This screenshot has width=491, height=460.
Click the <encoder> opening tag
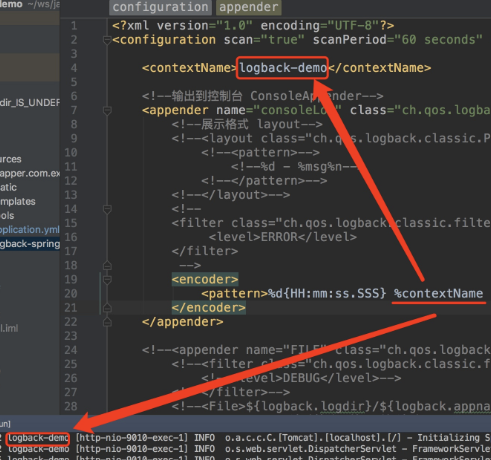pyautogui.click(x=205, y=279)
